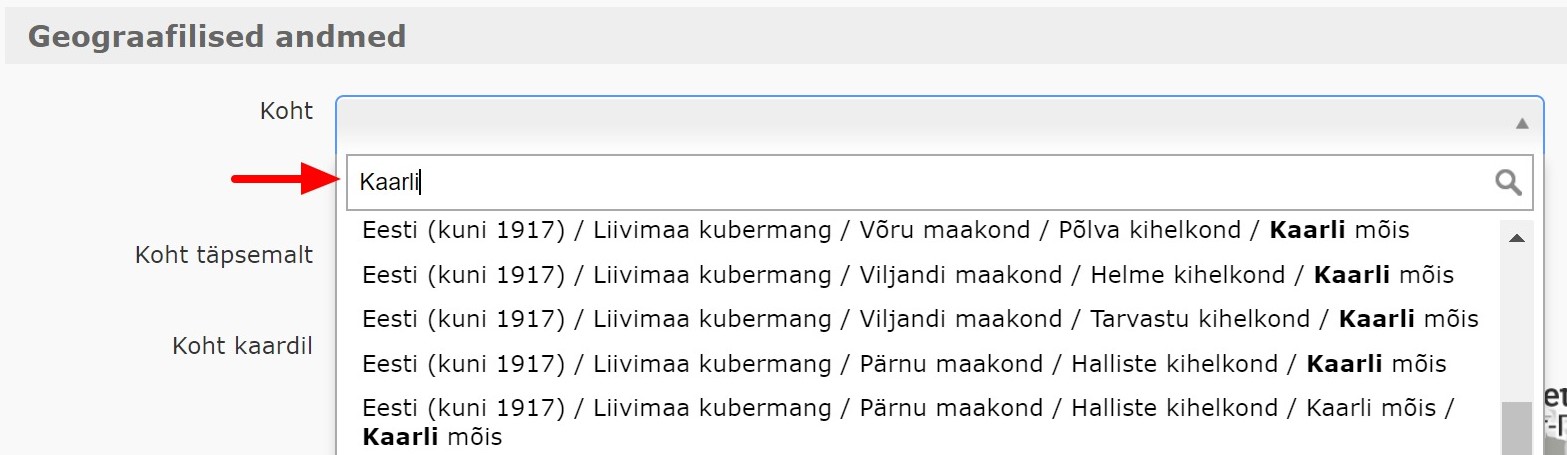This screenshot has width=1567, height=455.
Task: Choose Tarvastu kihelkond / Kaarli mõis entry
Action: 920,320
